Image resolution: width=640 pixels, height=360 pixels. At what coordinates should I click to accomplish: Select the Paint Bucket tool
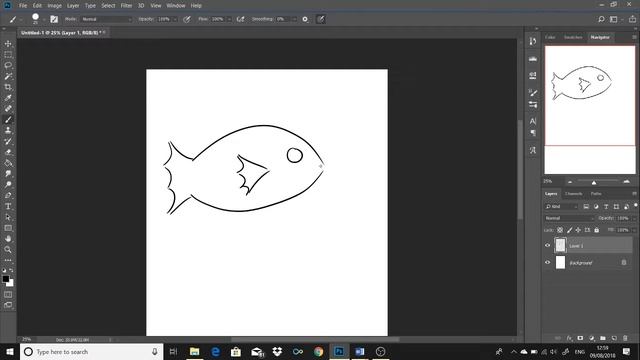[x=8, y=163]
